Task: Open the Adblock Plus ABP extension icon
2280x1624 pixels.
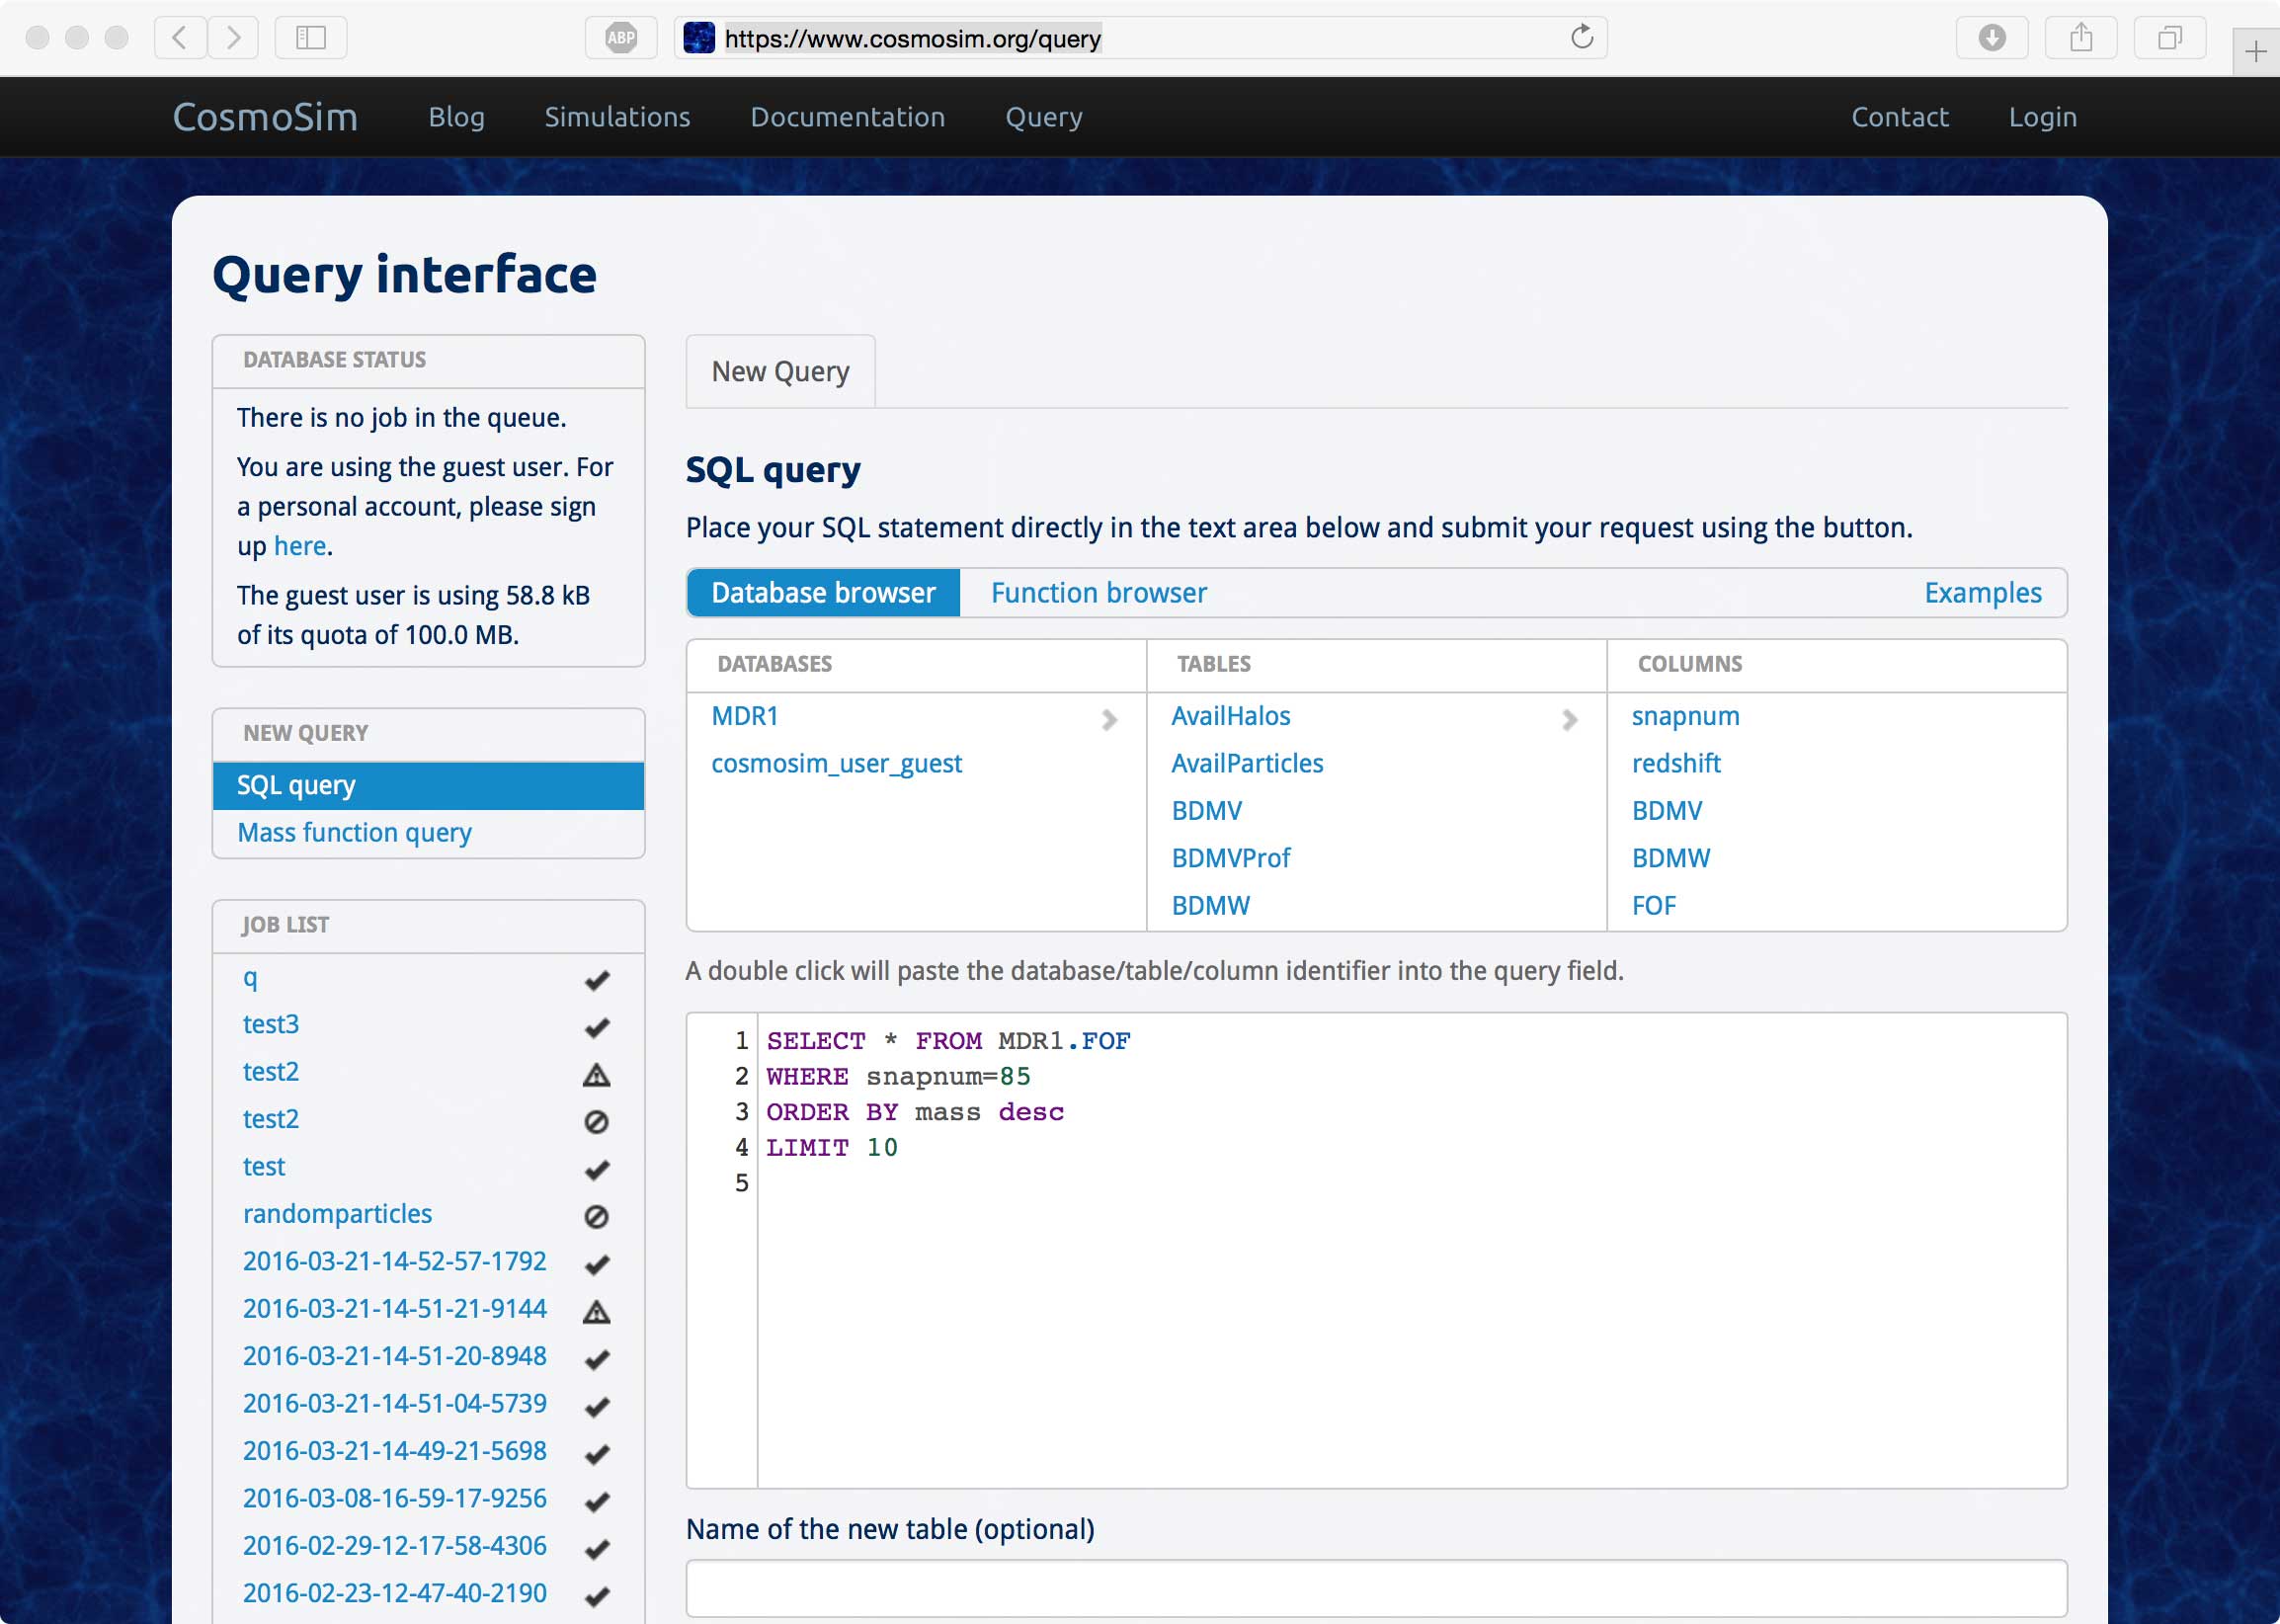Action: [621, 38]
